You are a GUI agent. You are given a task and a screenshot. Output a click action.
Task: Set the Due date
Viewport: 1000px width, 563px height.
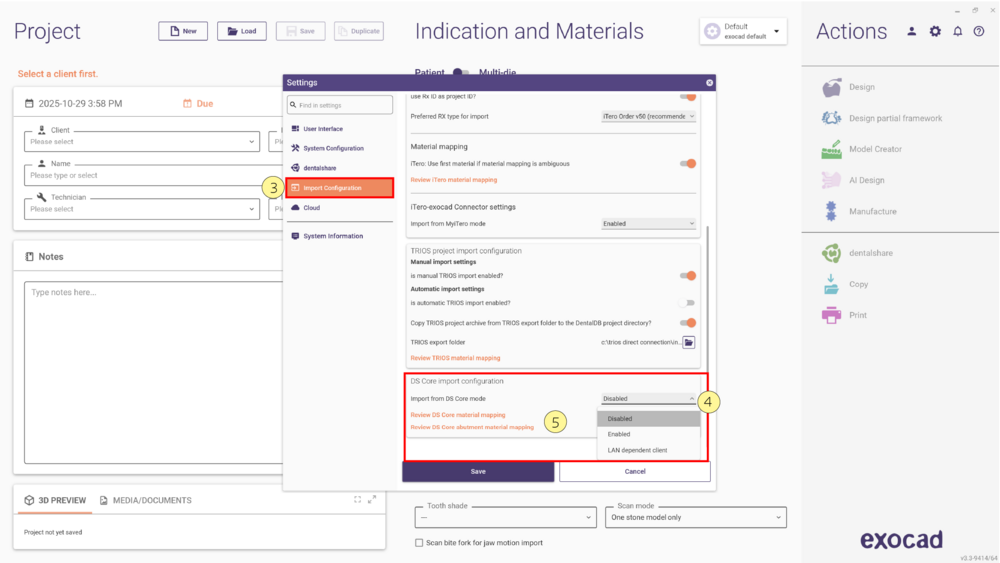(x=198, y=103)
